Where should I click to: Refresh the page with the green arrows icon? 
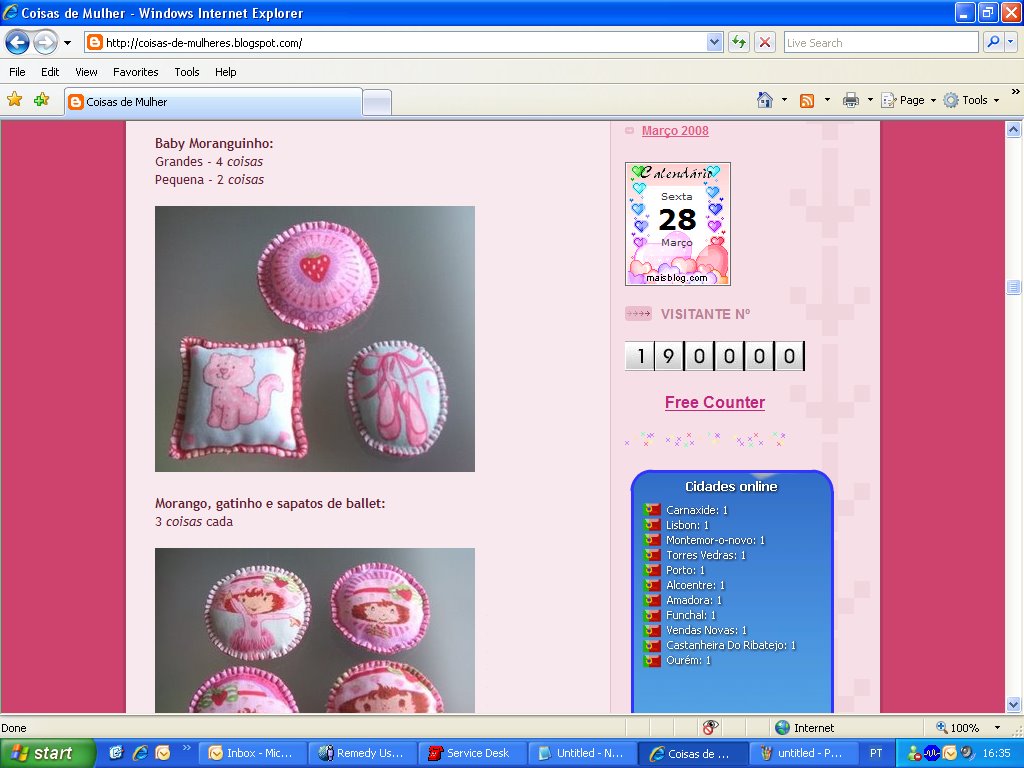[739, 43]
